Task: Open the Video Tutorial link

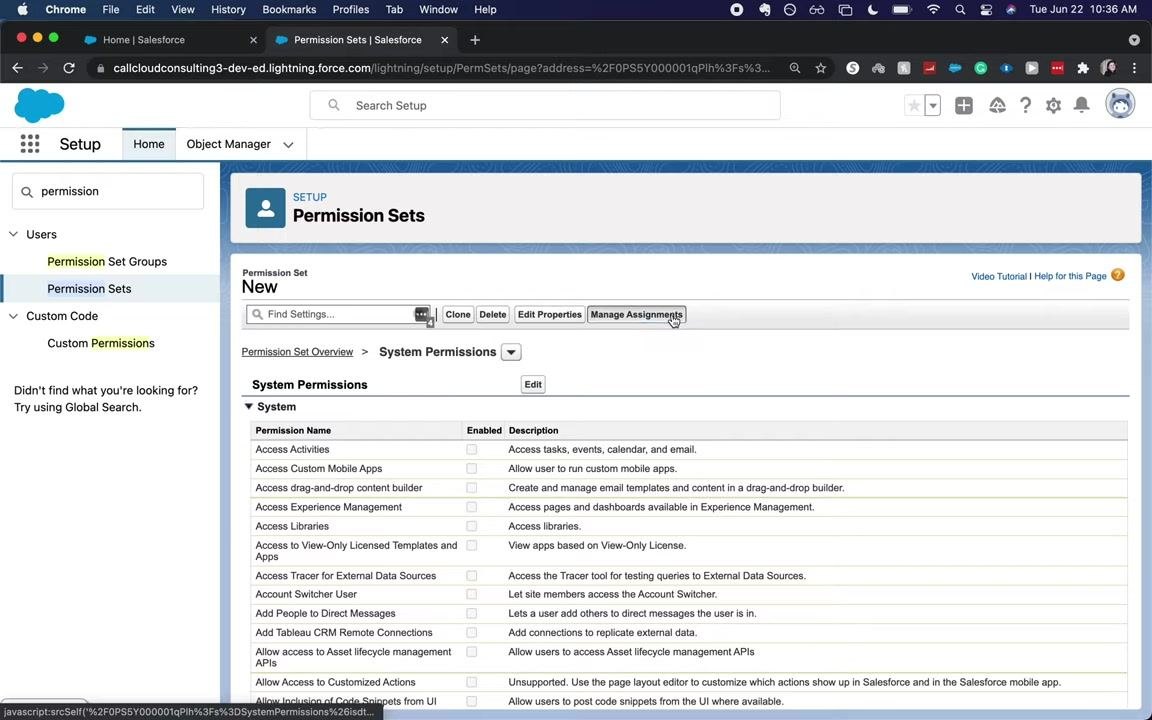Action: click(x=998, y=276)
